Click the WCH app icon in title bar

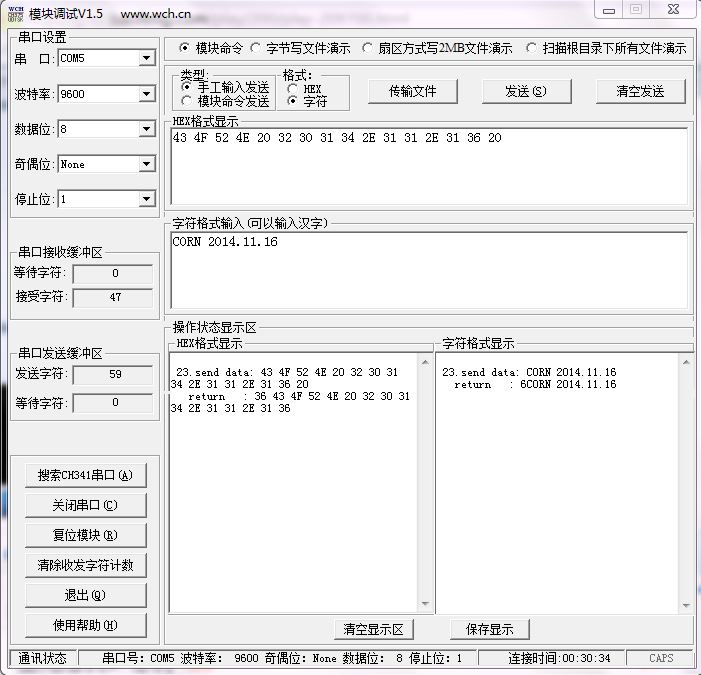15,14
